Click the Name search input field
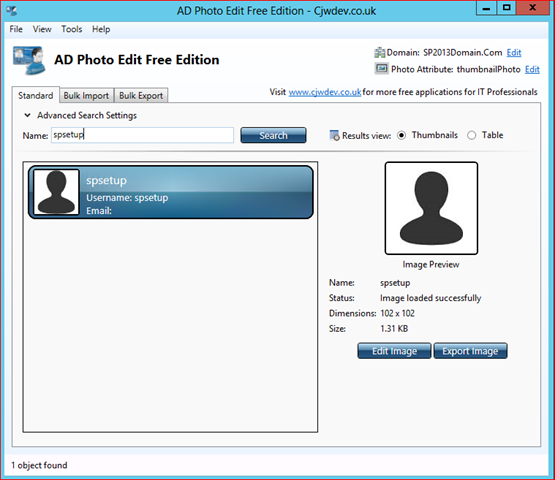Screen dimensions: 555x480 coord(142,135)
